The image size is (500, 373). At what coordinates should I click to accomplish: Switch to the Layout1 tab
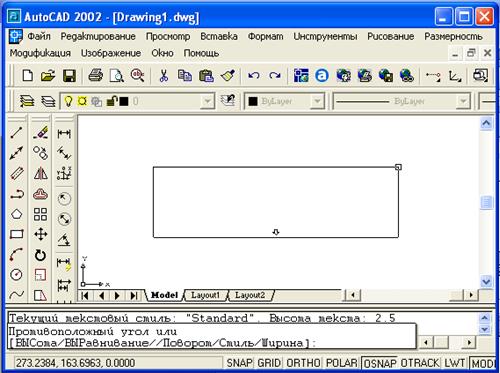[x=205, y=295]
